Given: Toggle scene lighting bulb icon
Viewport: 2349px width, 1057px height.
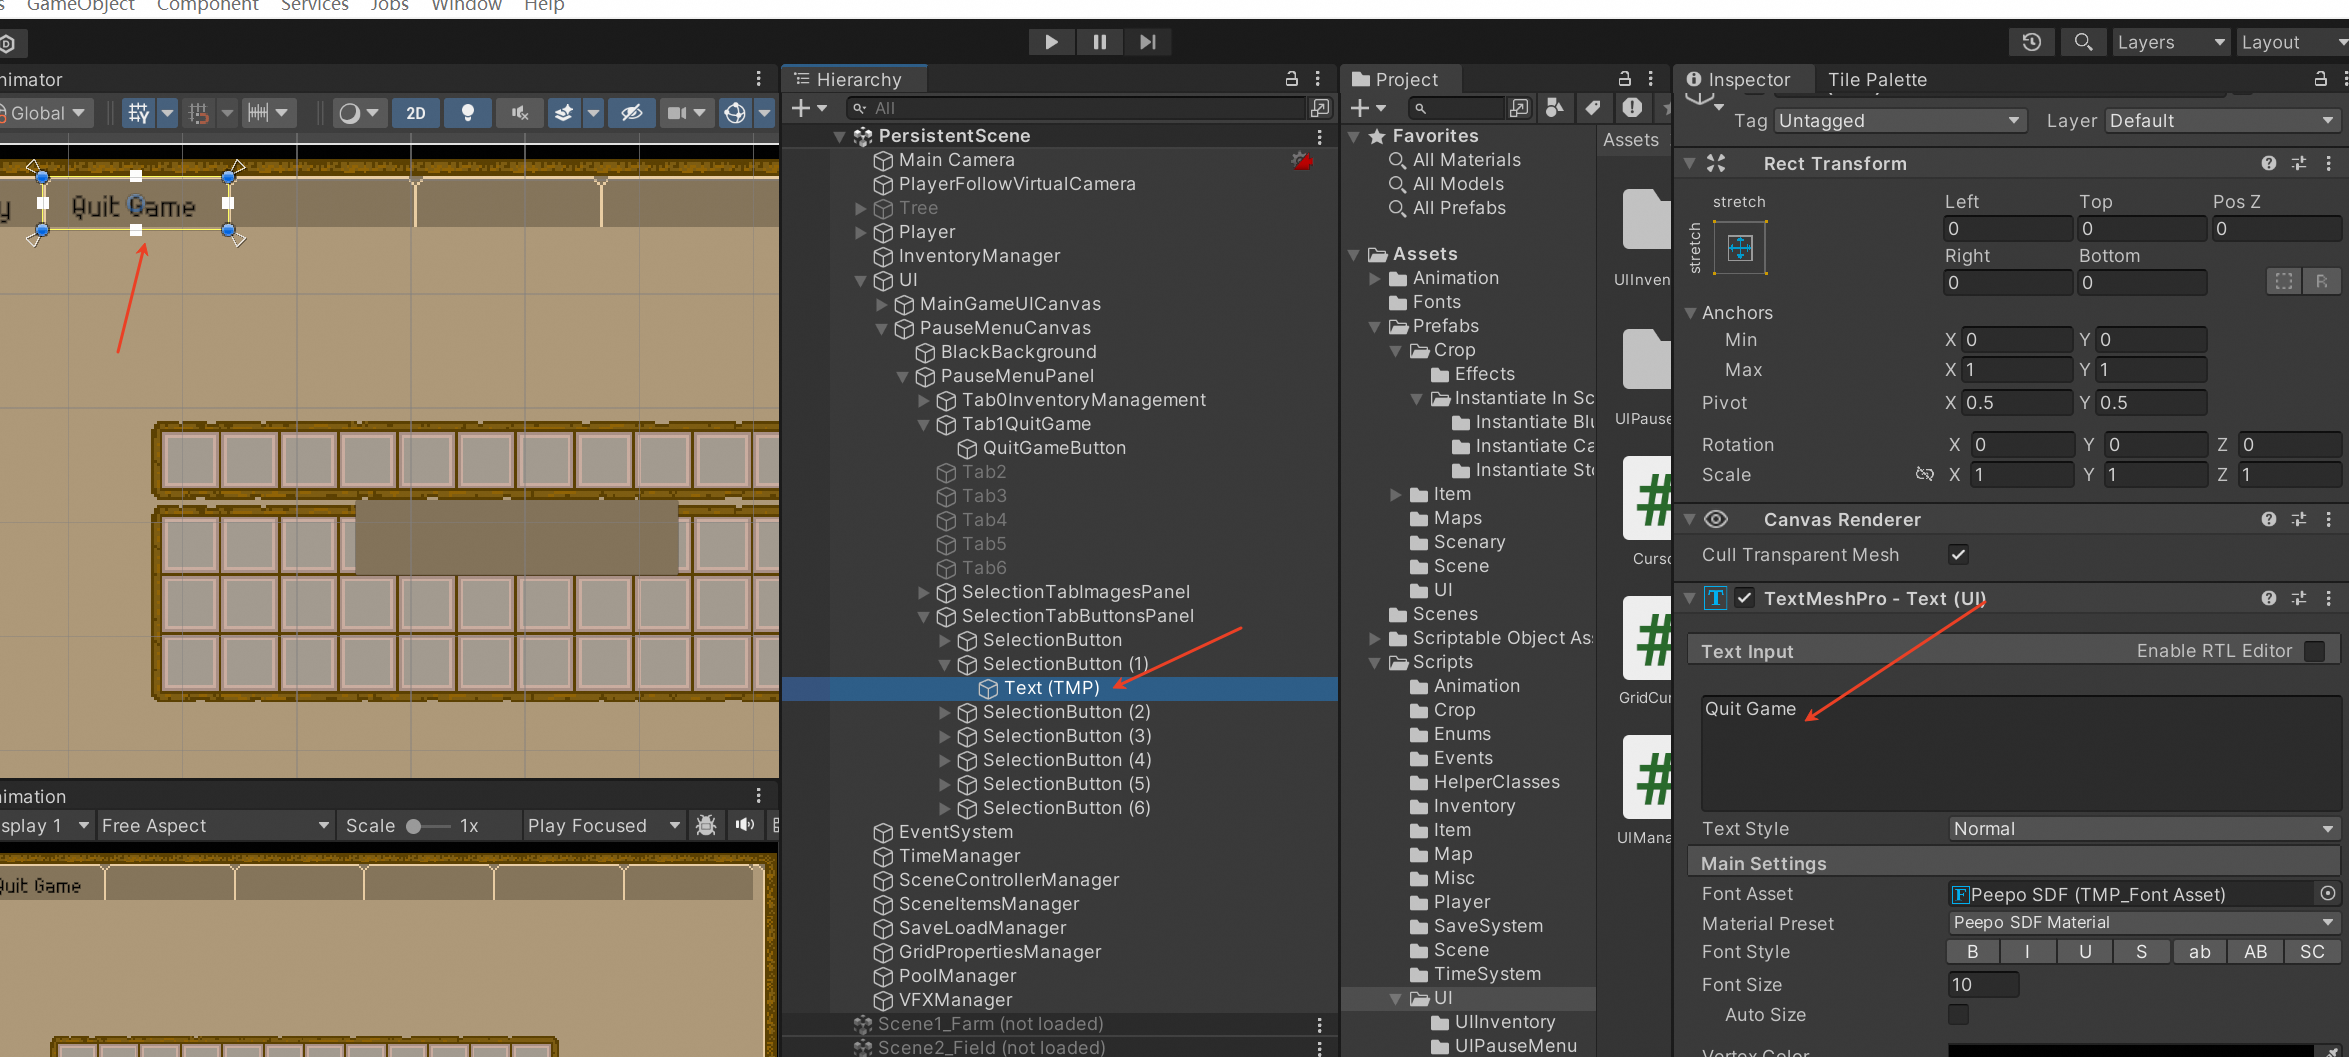Looking at the screenshot, I should pyautogui.click(x=467, y=113).
